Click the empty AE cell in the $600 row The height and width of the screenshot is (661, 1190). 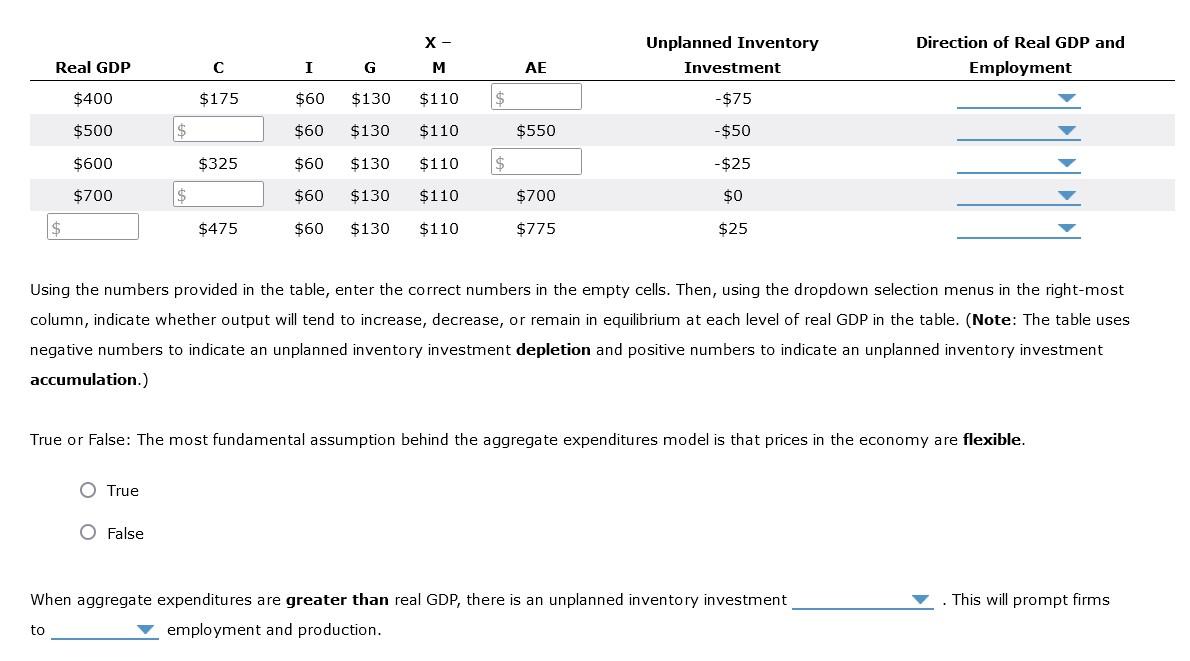[x=536, y=161]
